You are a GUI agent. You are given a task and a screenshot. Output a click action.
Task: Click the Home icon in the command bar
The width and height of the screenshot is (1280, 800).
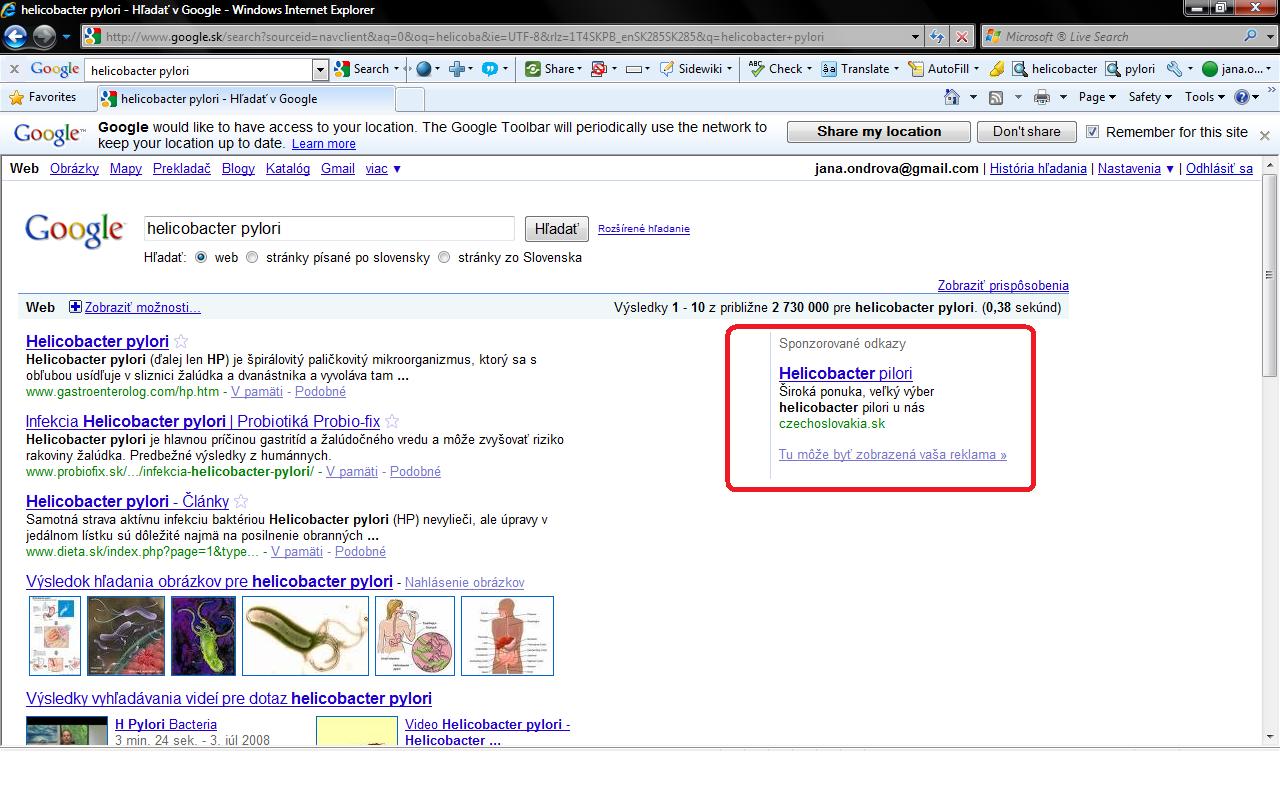[x=953, y=97]
